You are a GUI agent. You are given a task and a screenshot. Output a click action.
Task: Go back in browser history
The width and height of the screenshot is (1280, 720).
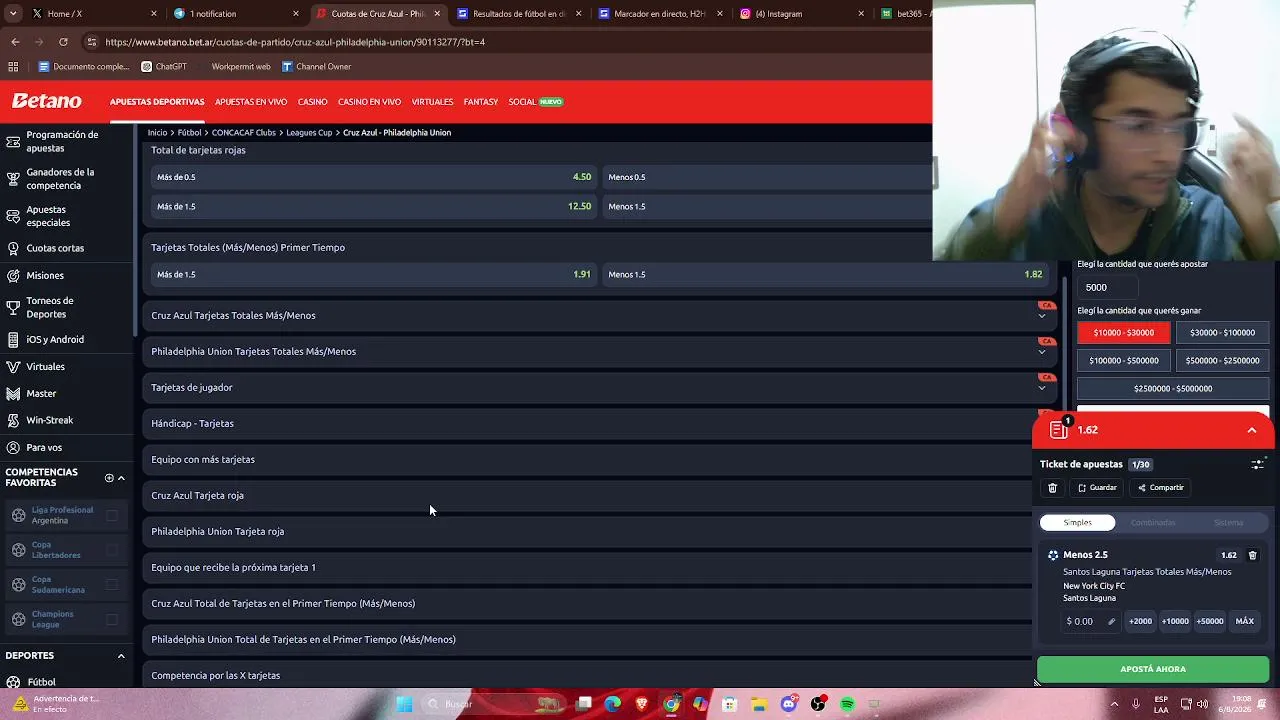(15, 42)
